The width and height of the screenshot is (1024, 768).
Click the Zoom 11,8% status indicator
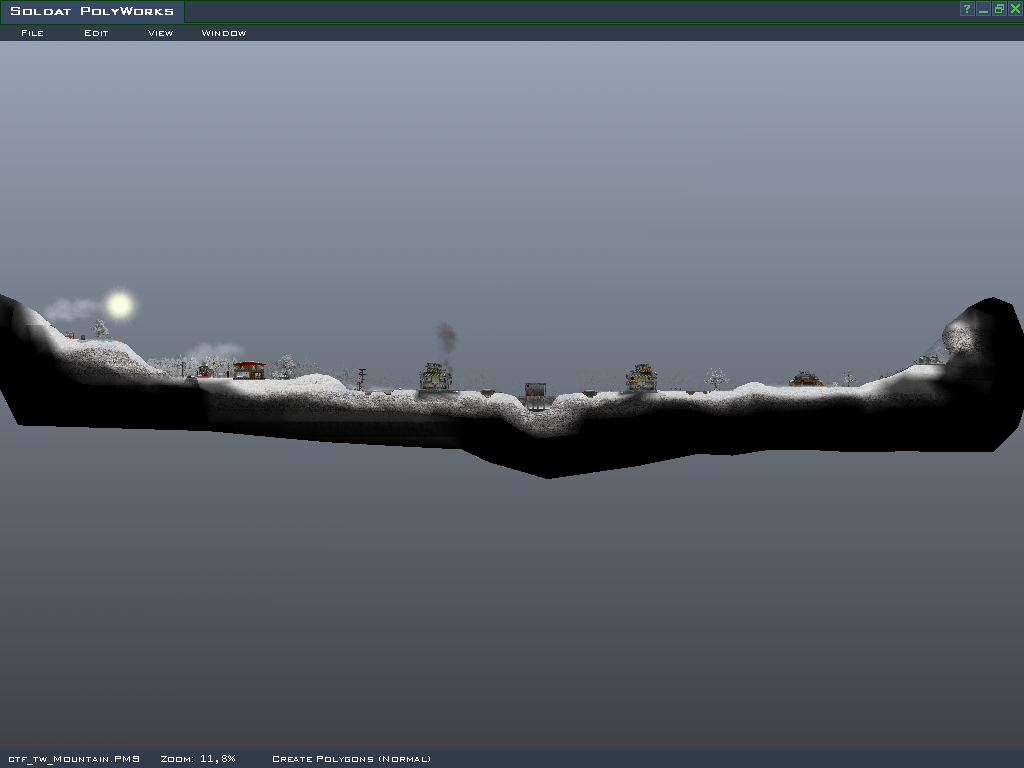tap(198, 759)
